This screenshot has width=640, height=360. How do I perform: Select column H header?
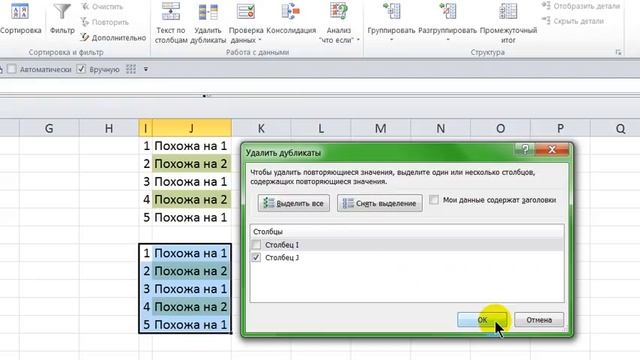click(109, 128)
